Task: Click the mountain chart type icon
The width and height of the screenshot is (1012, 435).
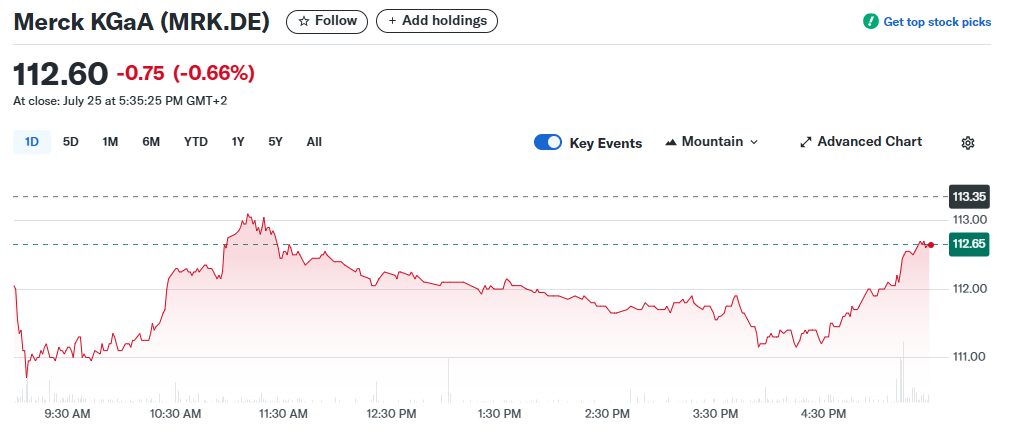Action: pyautogui.click(x=671, y=142)
